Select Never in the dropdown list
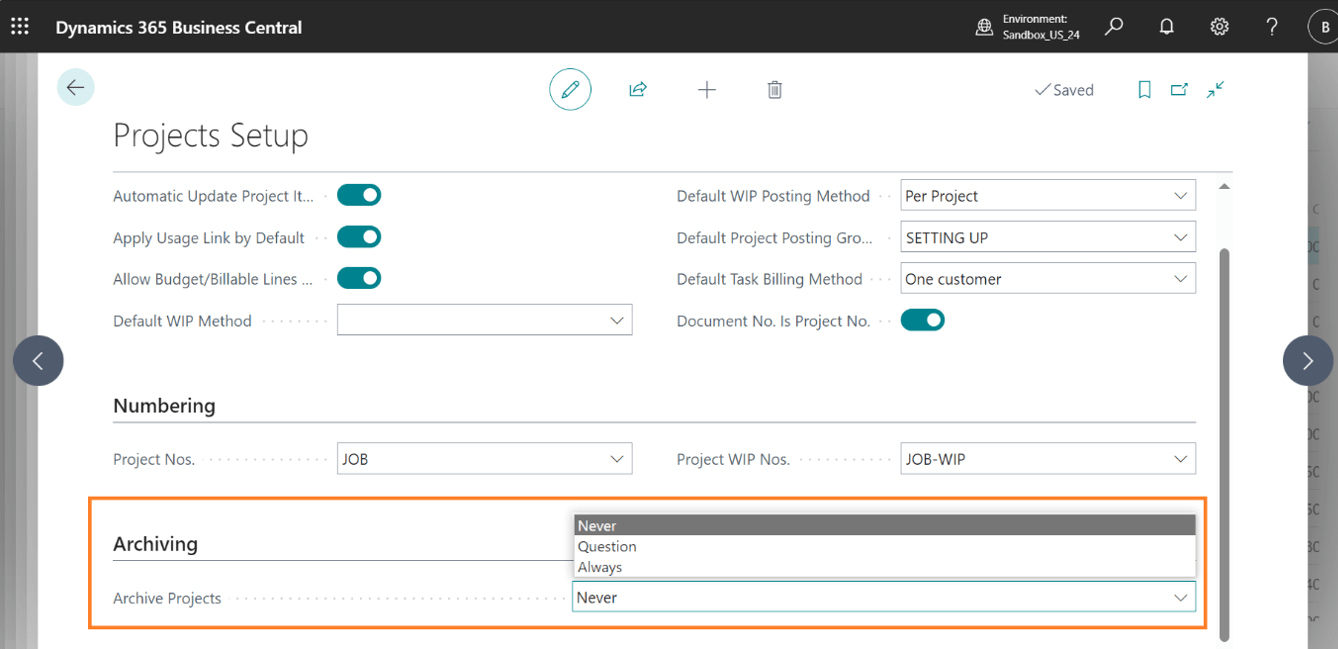This screenshot has width=1338, height=649. click(884, 526)
